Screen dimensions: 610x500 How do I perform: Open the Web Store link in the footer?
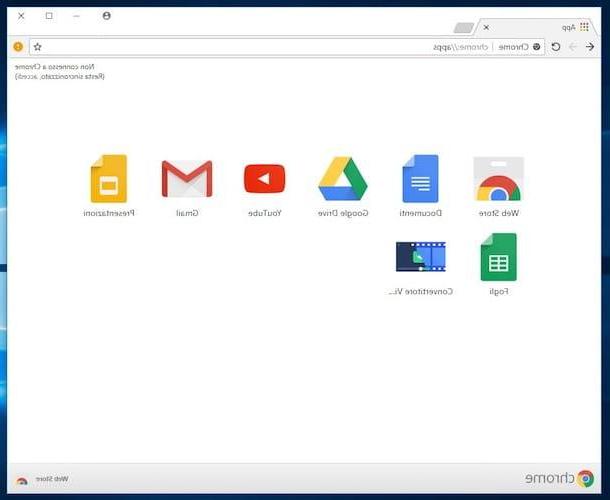42,479
